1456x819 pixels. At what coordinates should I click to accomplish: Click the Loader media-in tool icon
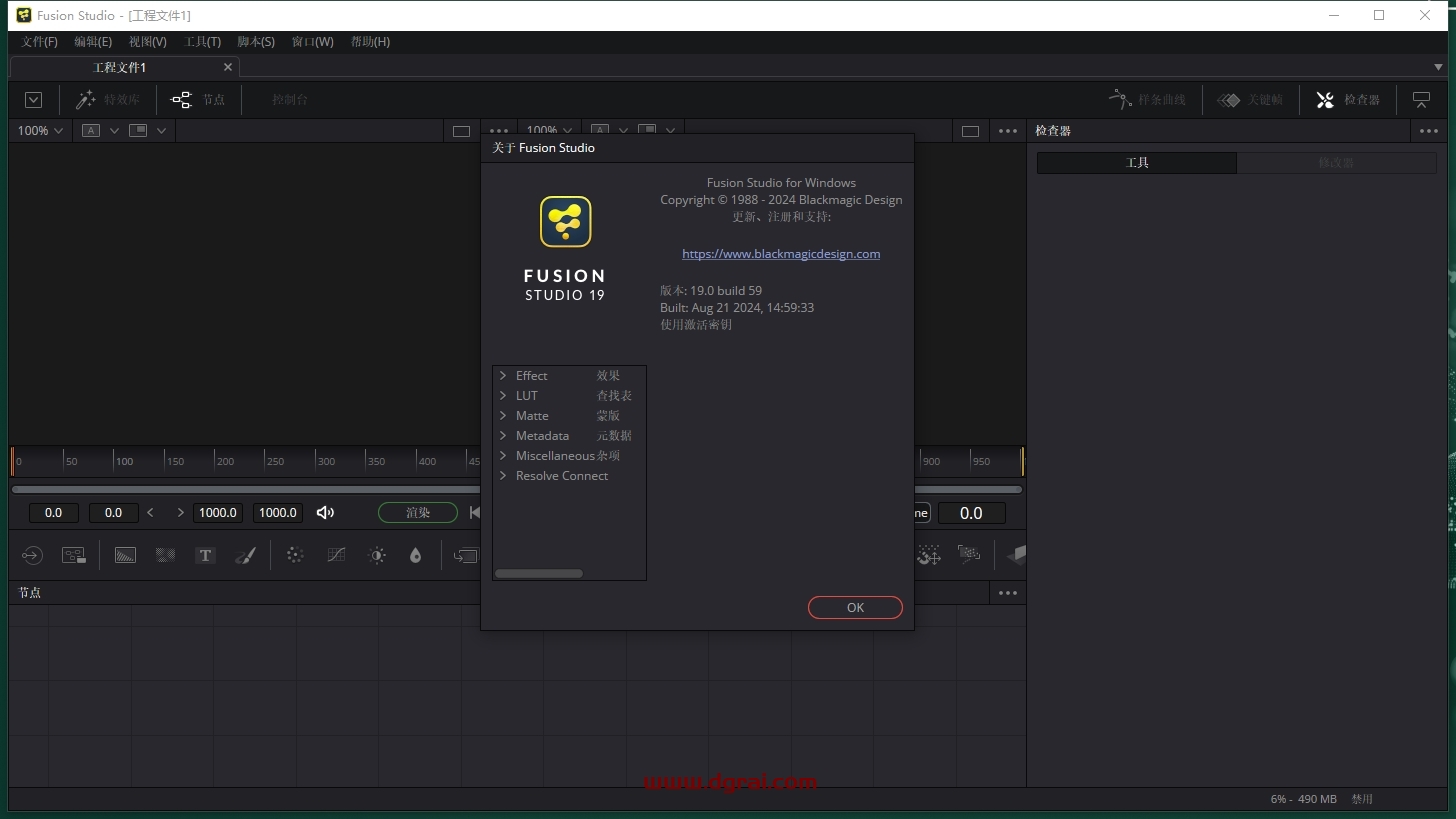click(x=32, y=555)
